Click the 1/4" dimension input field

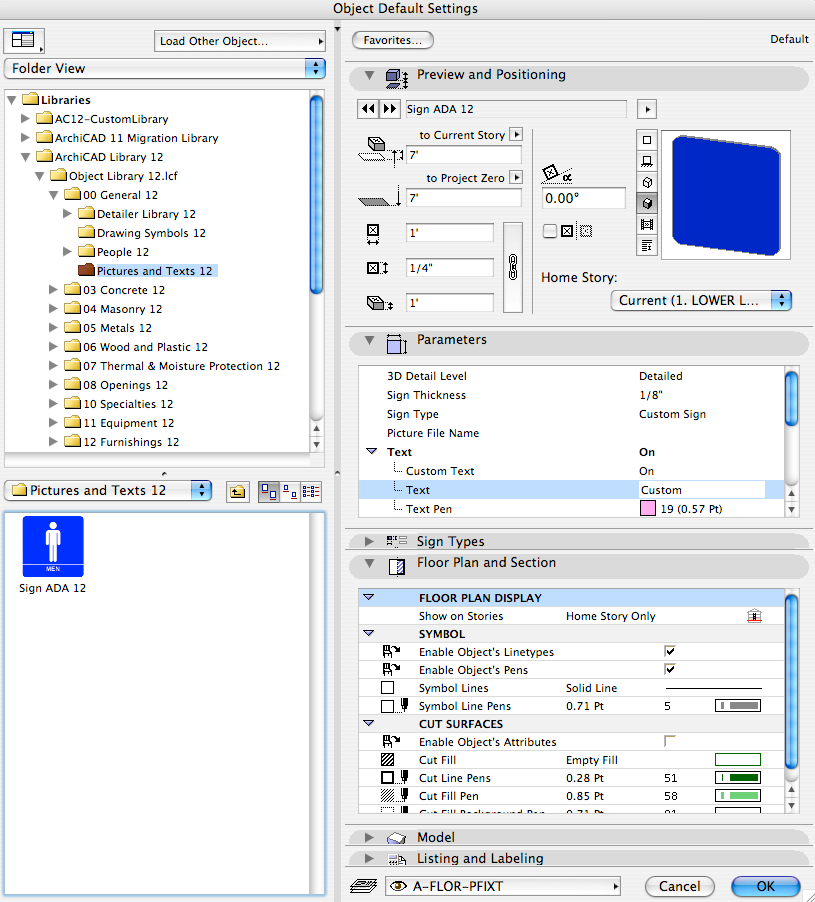point(450,268)
